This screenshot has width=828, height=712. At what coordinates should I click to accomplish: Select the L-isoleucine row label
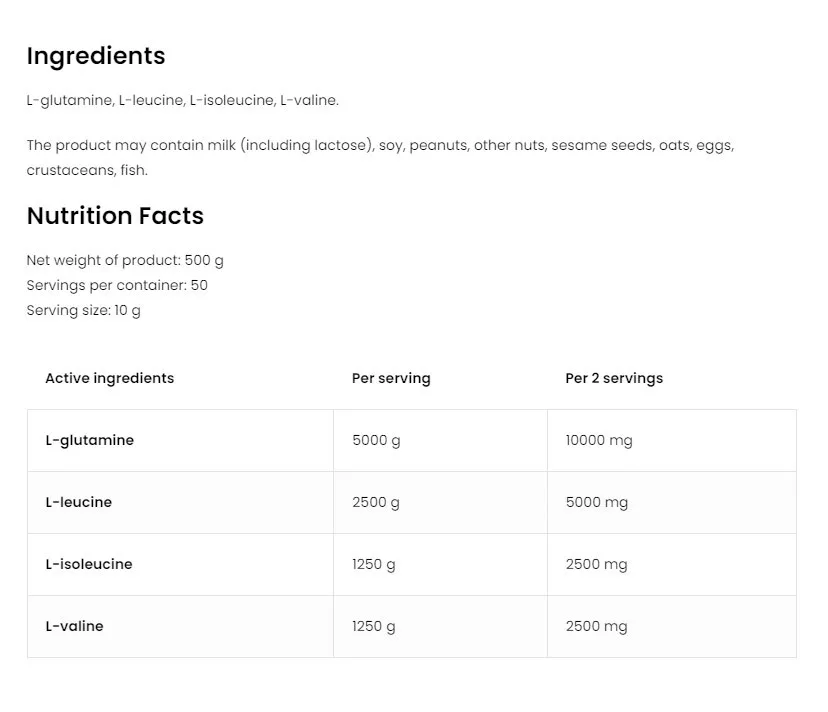89,564
